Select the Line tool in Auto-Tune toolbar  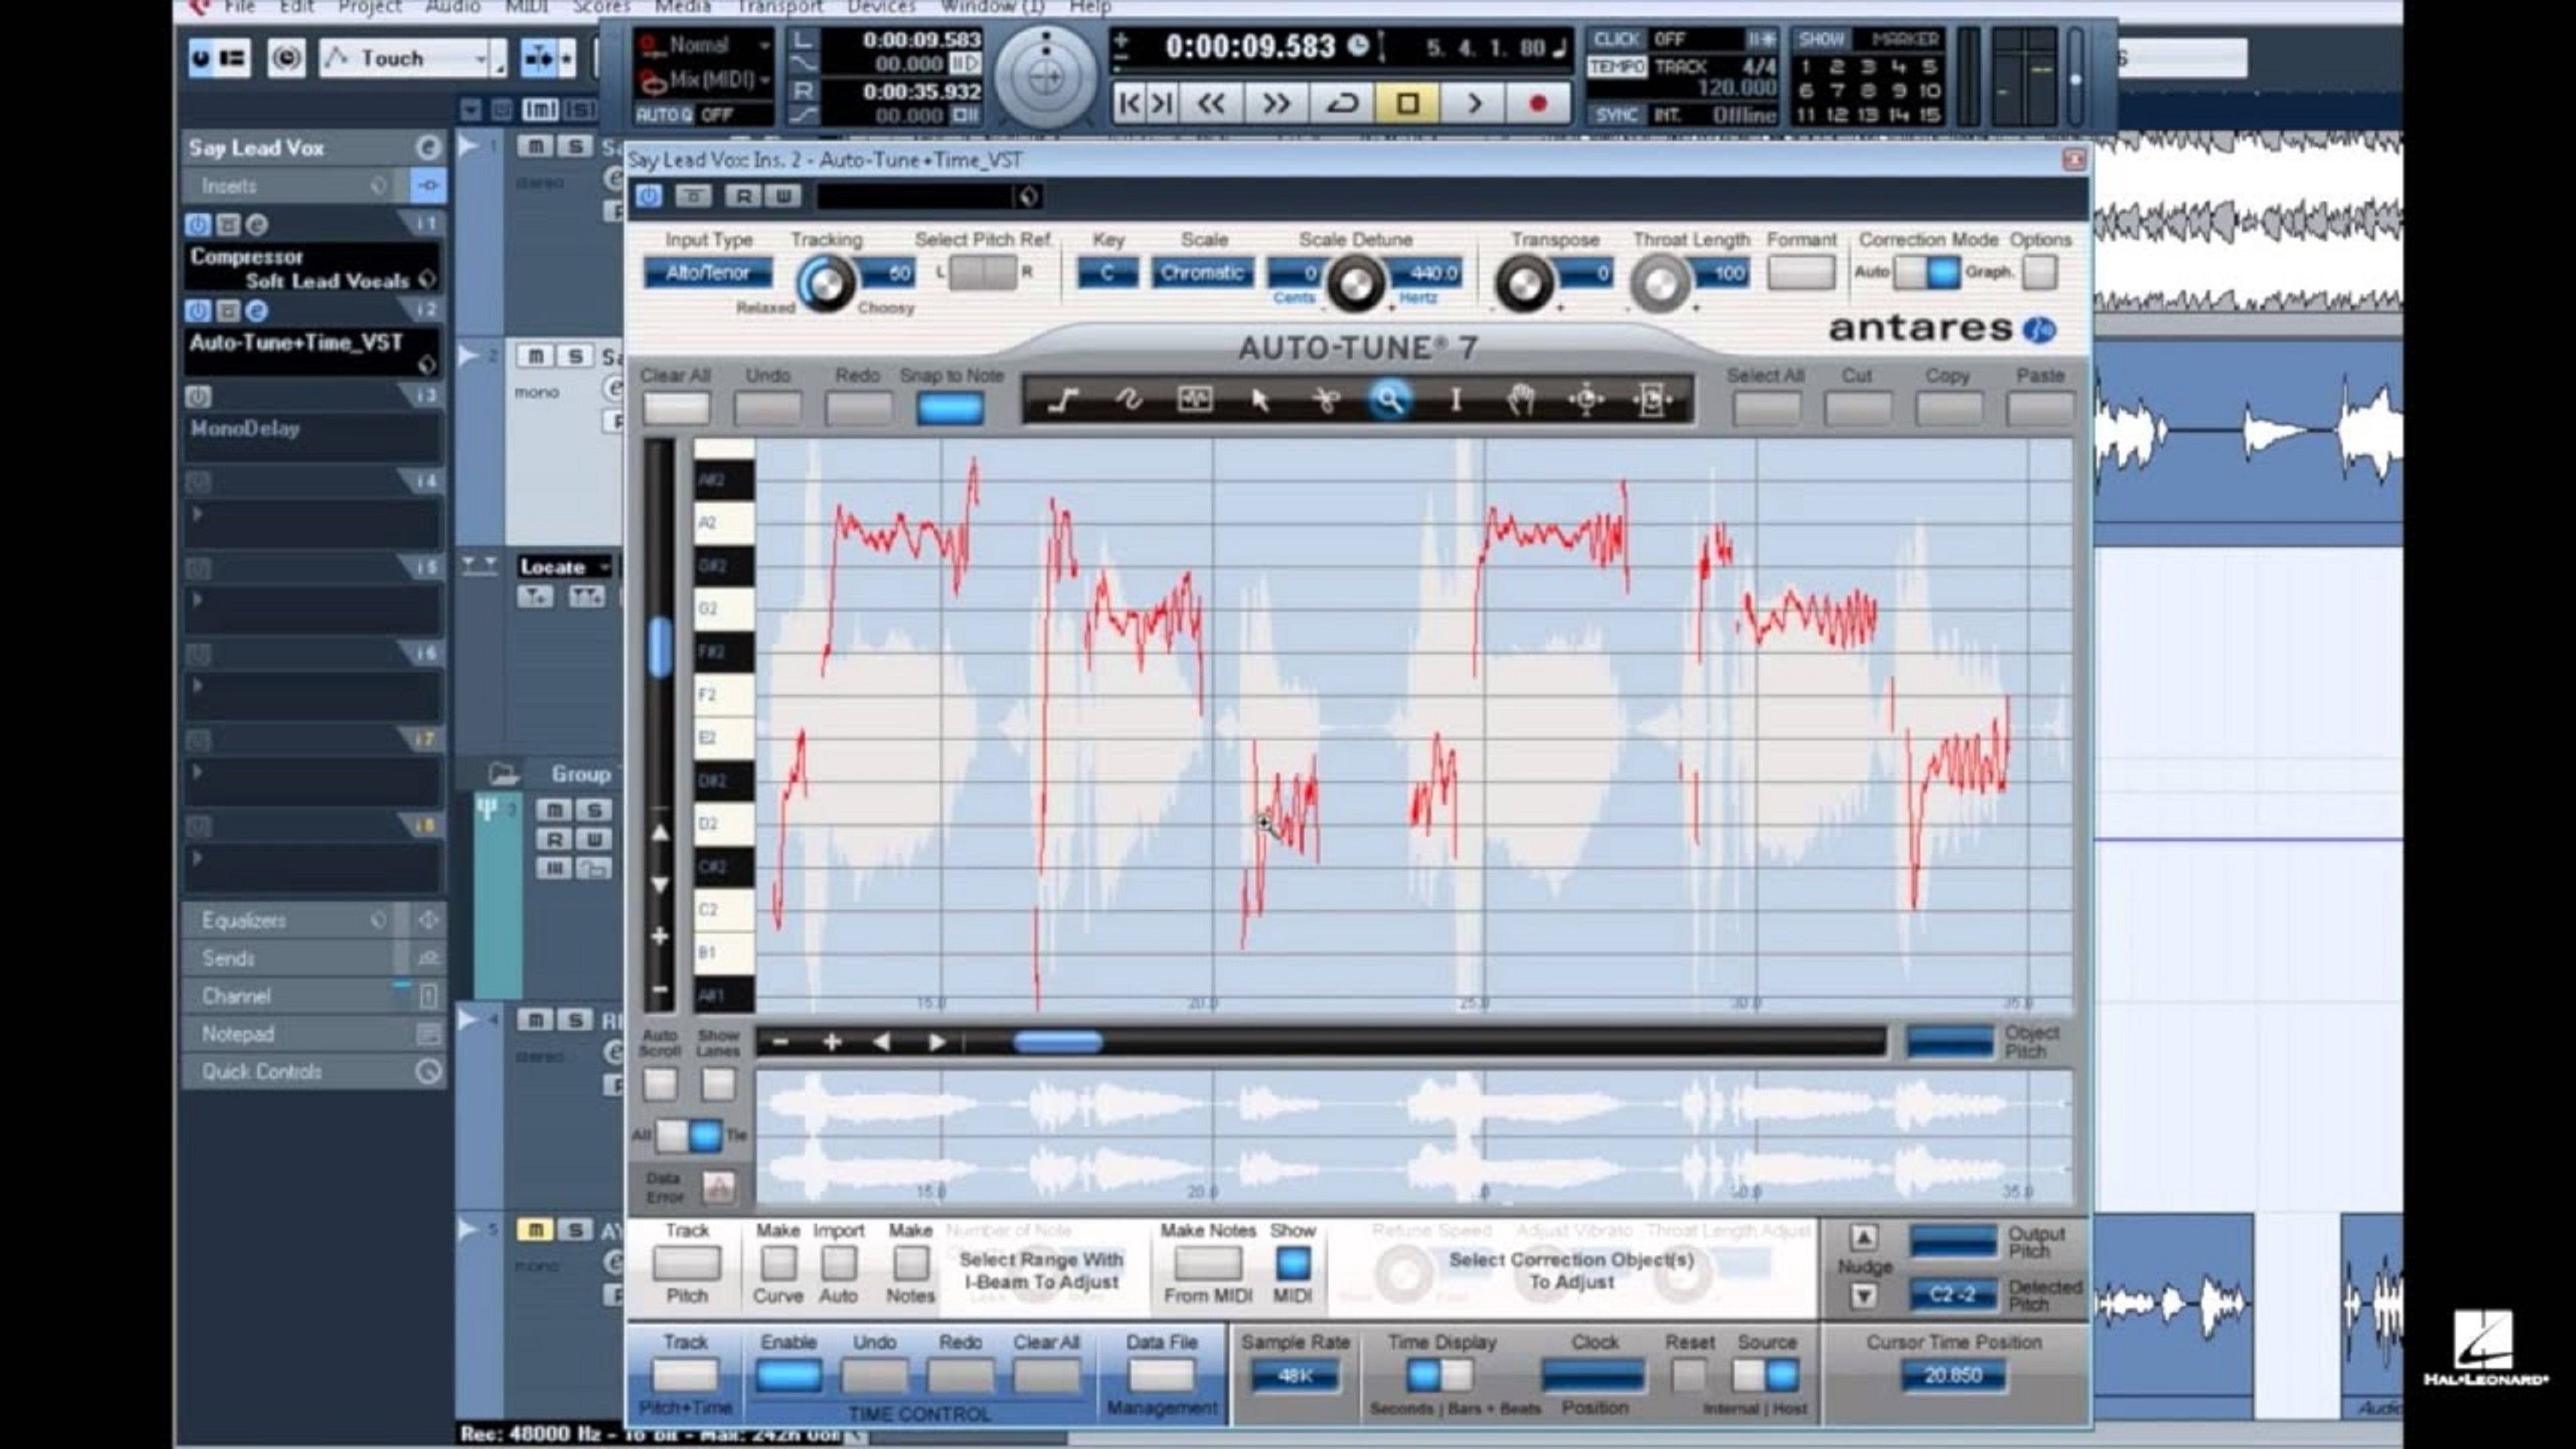[x=1062, y=401]
